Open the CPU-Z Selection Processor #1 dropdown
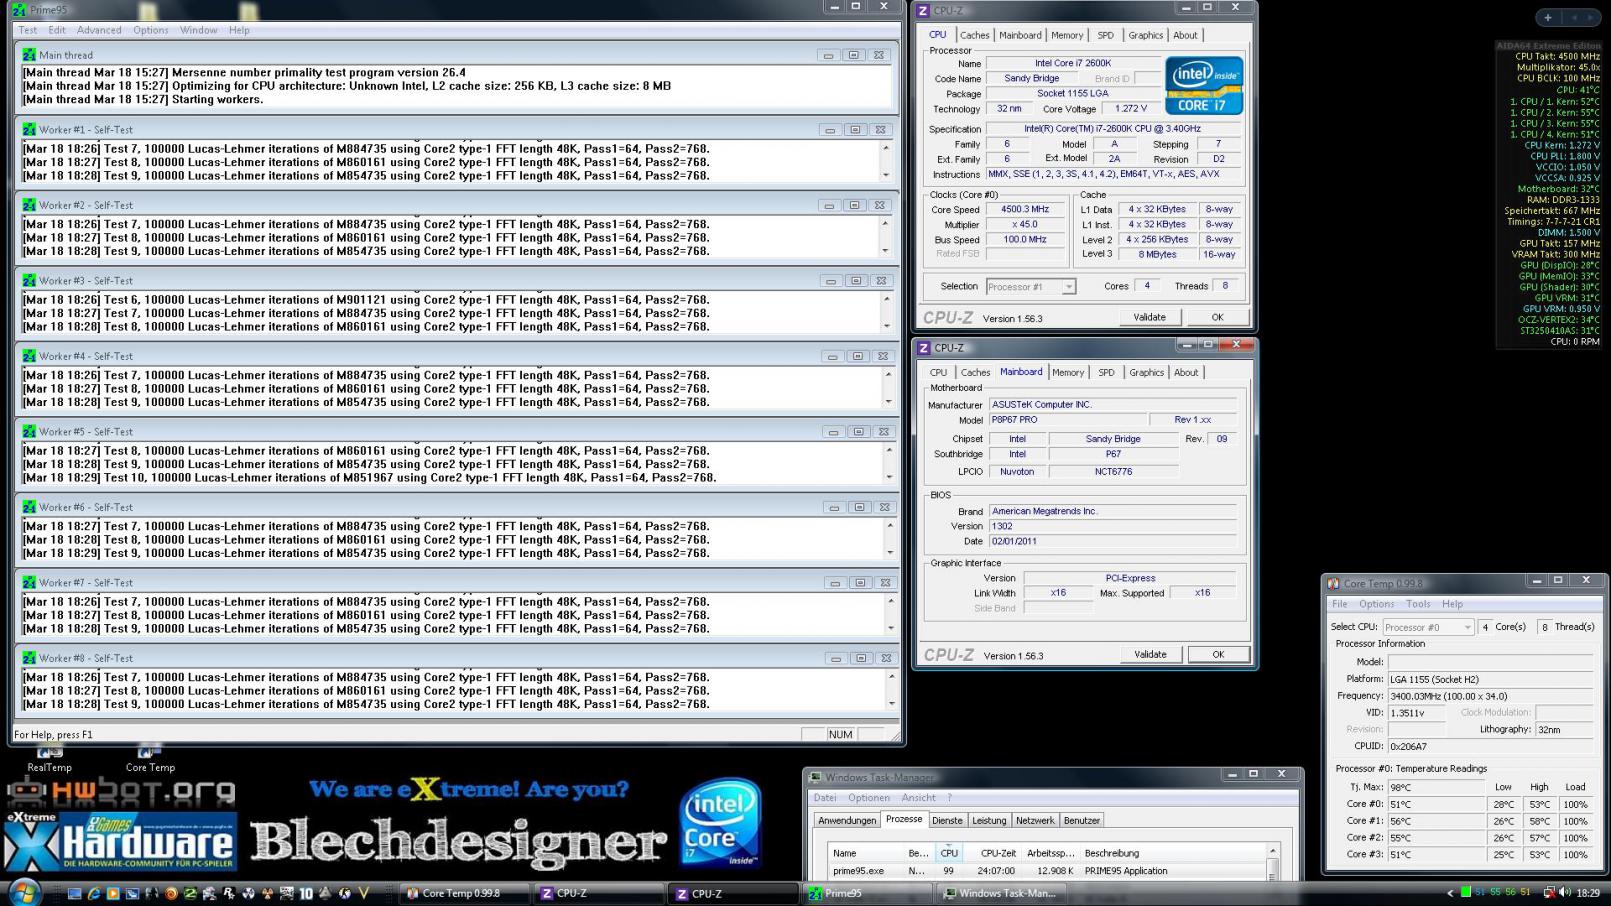The height and width of the screenshot is (906, 1611). pyautogui.click(x=1069, y=287)
